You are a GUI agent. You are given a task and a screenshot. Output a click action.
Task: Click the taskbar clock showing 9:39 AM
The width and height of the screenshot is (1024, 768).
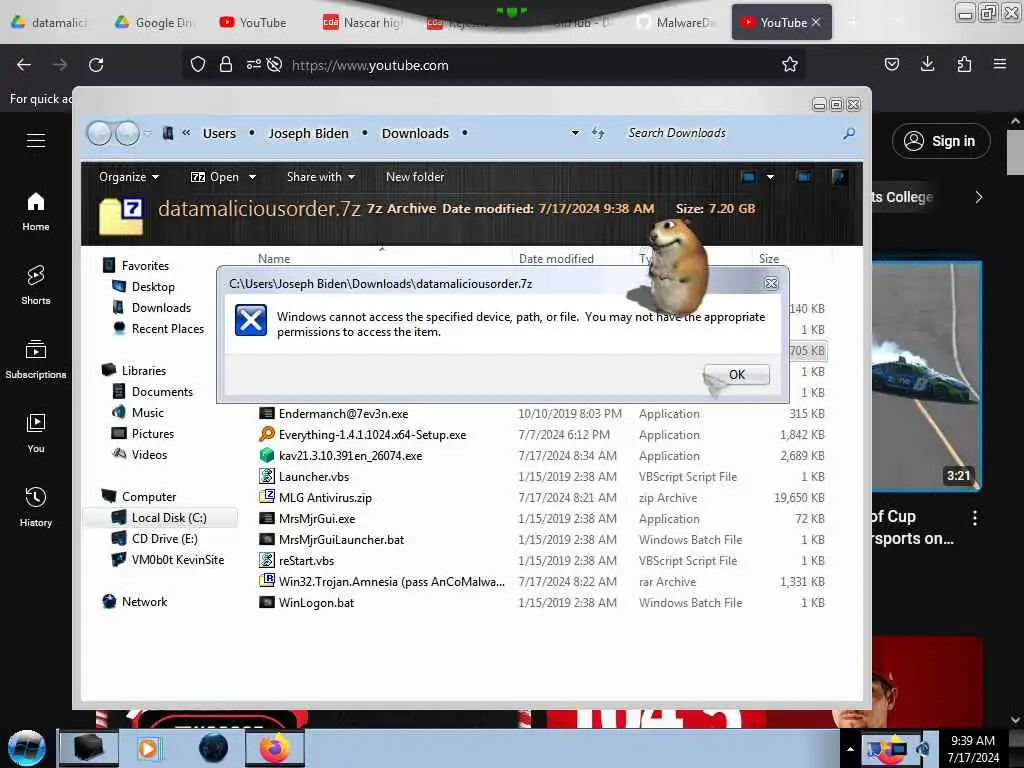(973, 748)
